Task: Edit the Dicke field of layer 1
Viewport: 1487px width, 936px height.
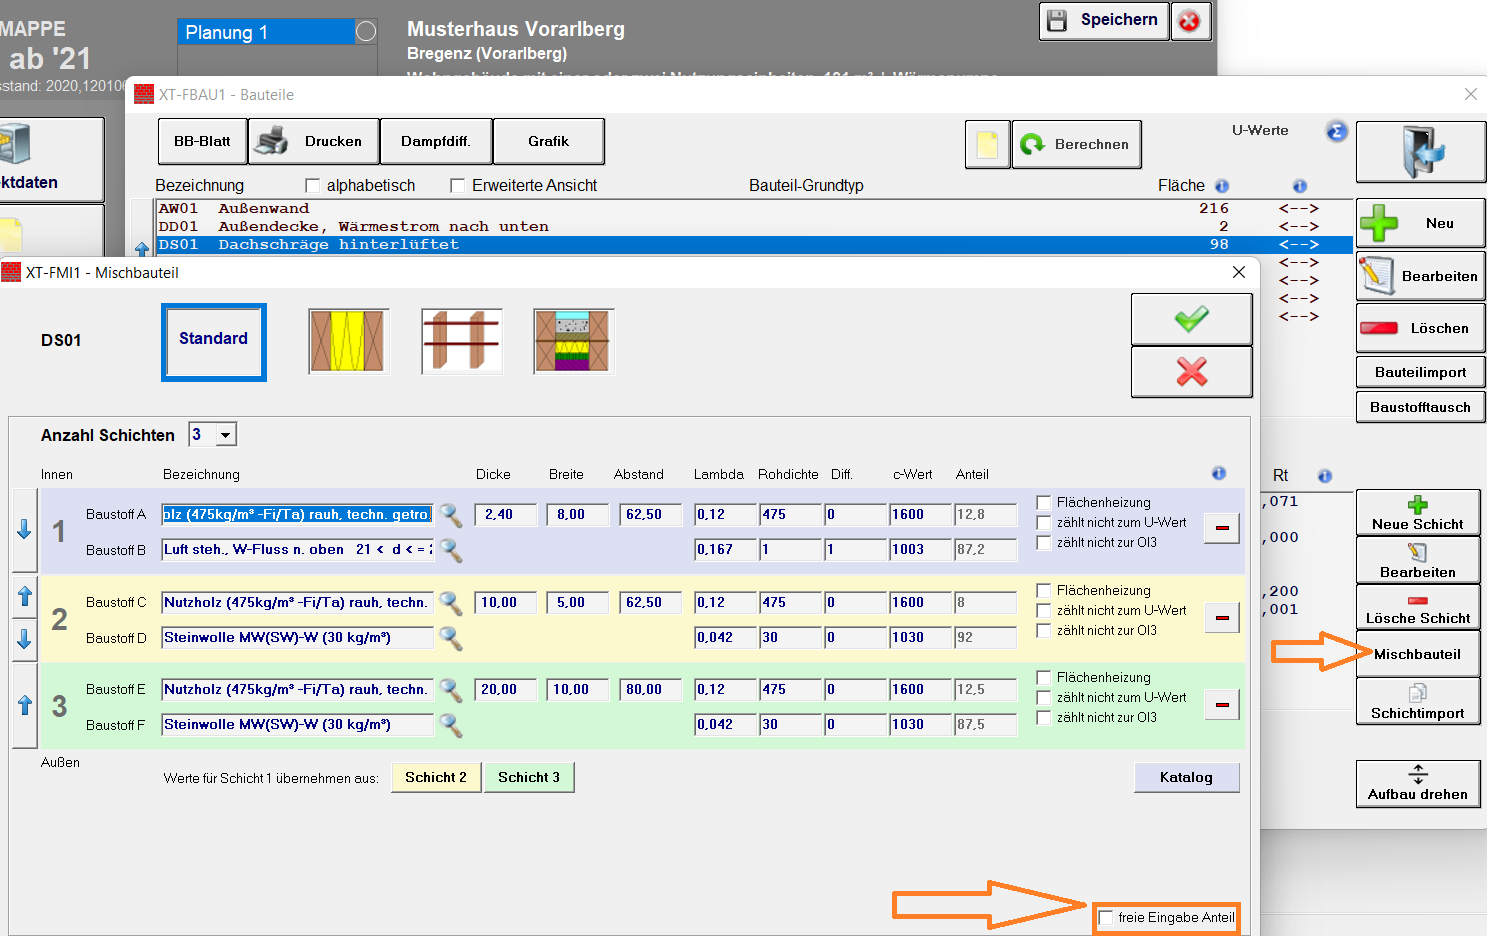Action: 505,515
